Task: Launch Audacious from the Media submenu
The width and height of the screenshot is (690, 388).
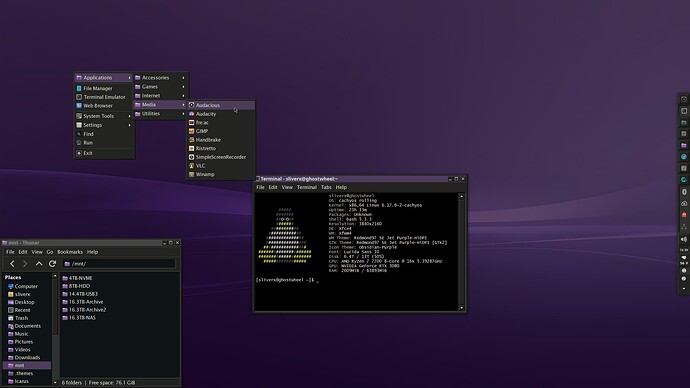Action: (221, 105)
